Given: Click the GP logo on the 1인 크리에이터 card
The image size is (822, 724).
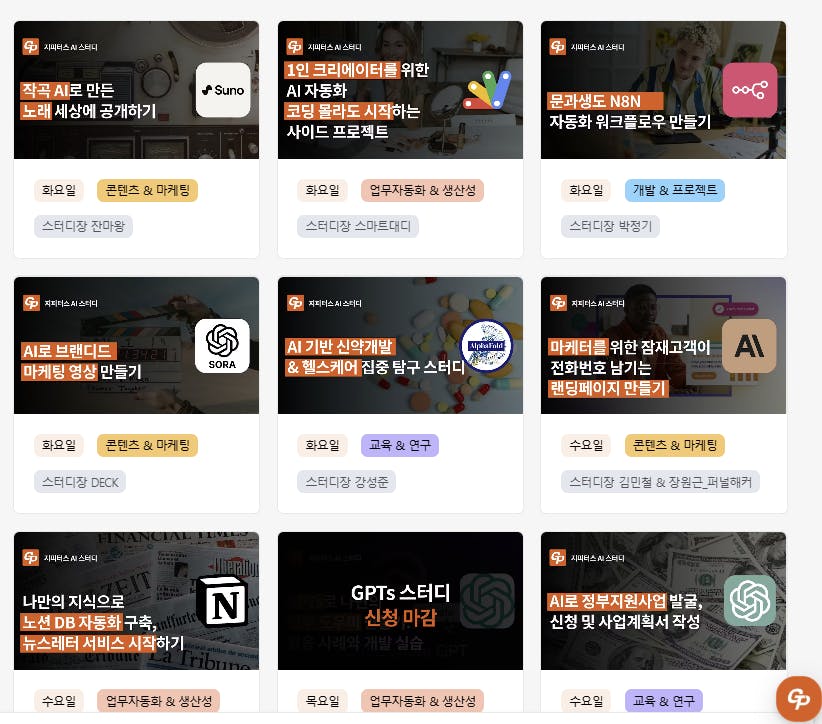Looking at the screenshot, I should [295, 47].
